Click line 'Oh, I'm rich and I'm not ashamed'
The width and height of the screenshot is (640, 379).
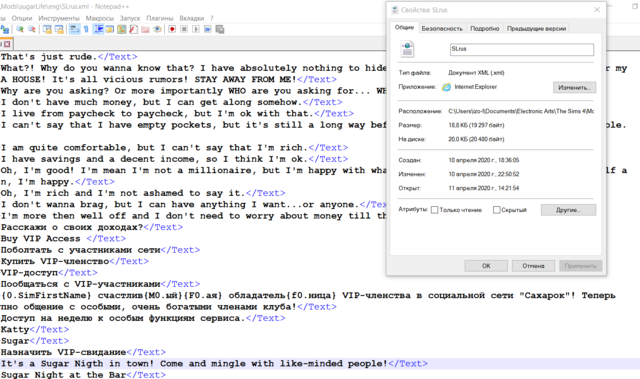(x=143, y=193)
